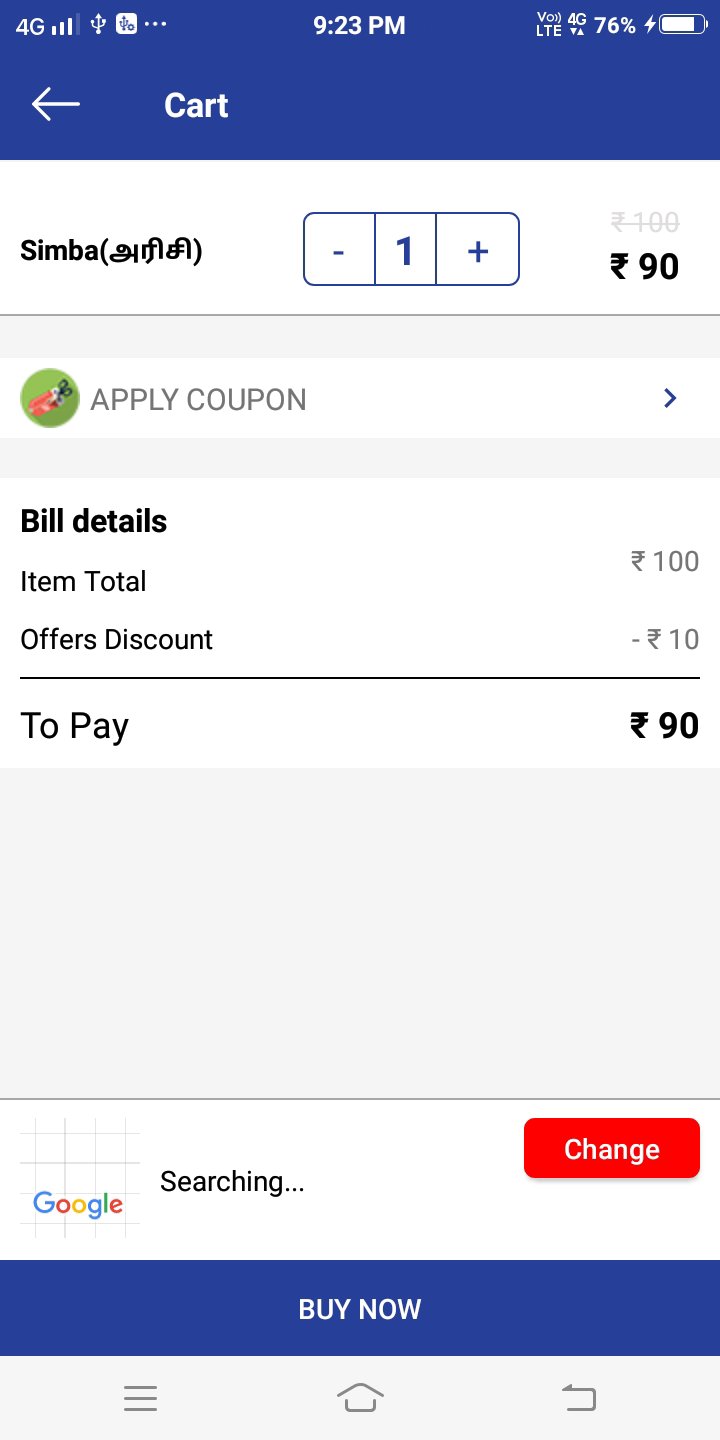The width and height of the screenshot is (720, 1440).
Task: Open Android recent apps menu icon
Action: [x=140, y=1398]
